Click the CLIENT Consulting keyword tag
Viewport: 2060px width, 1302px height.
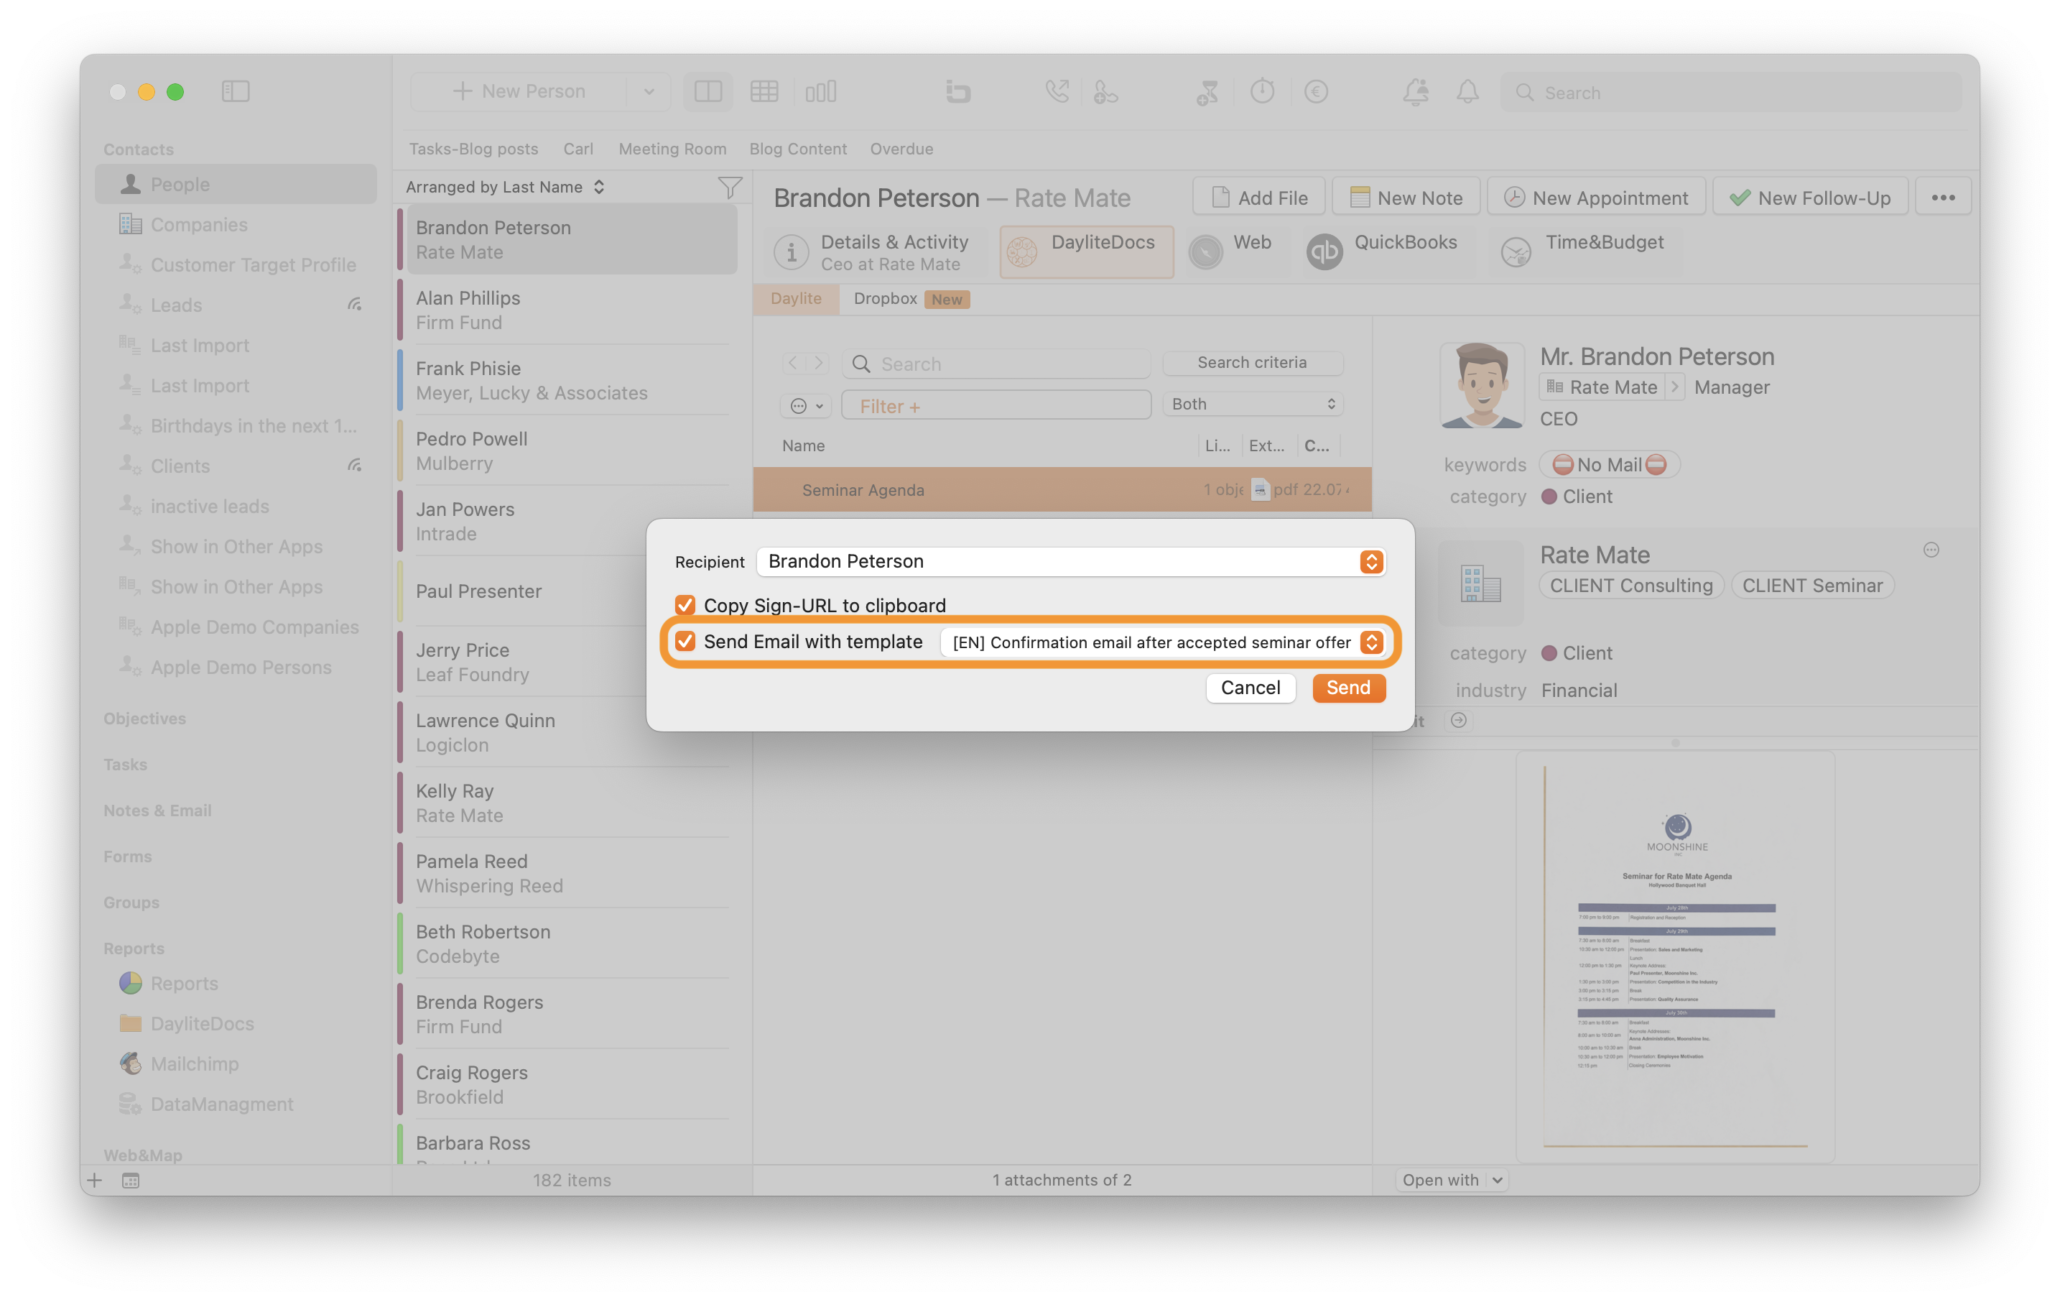pyautogui.click(x=1631, y=586)
